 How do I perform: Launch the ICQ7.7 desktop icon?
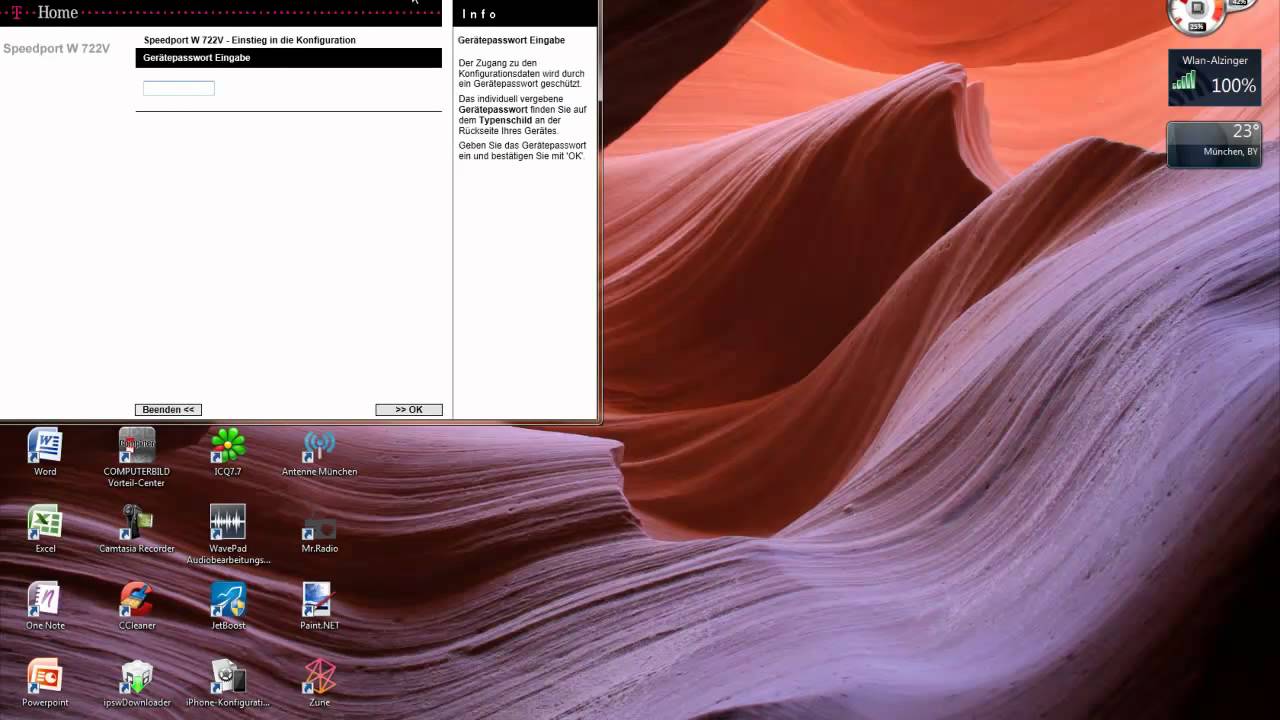pos(228,452)
